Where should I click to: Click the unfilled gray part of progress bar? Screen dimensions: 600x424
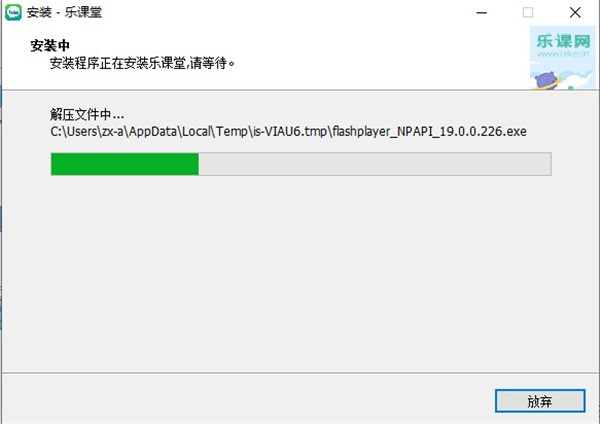pyautogui.click(x=375, y=164)
